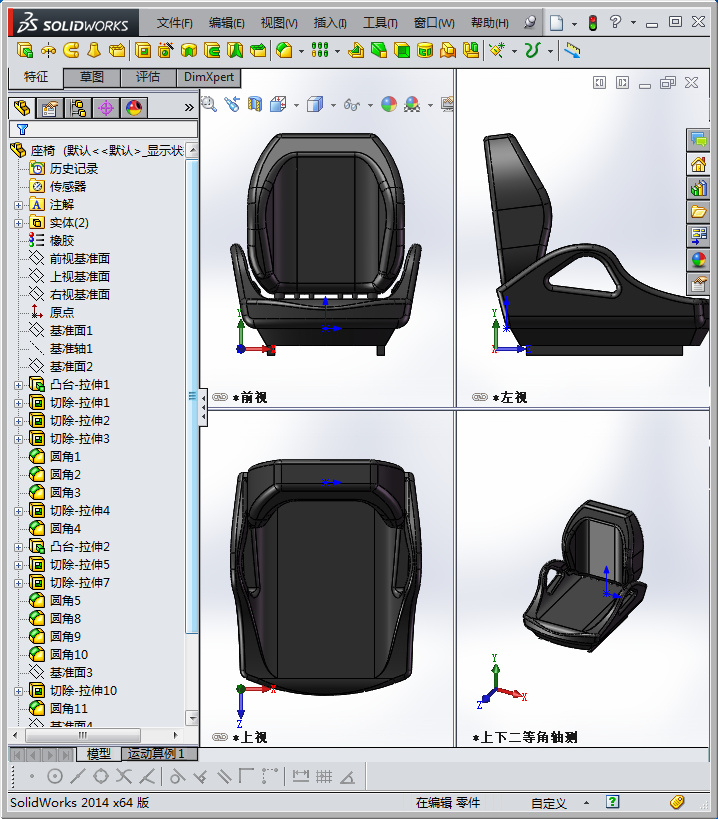Open the Appearances tab in task pane
This screenshot has width=718, height=819.
pos(698,259)
